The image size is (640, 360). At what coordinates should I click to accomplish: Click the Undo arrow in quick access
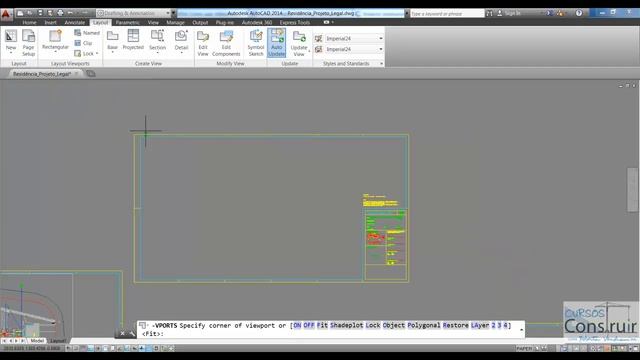click(x=70, y=13)
